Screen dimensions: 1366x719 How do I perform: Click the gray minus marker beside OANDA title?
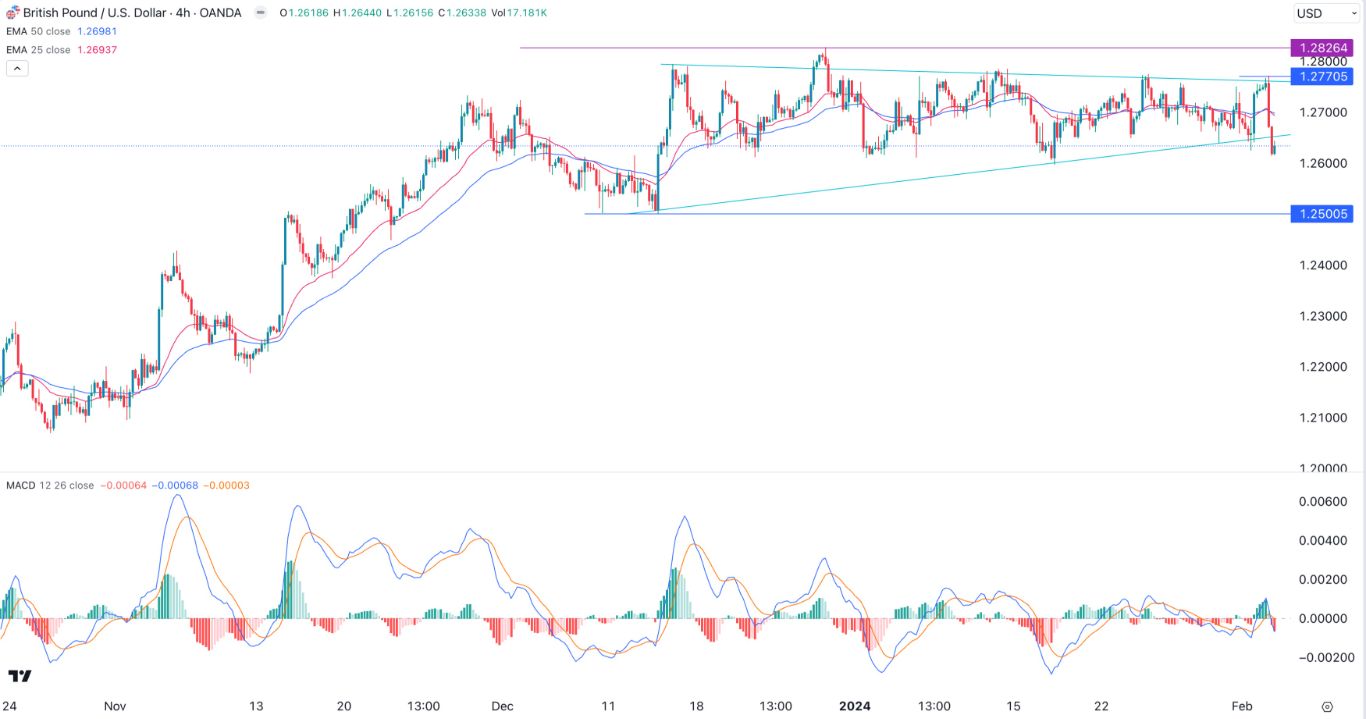[x=260, y=12]
